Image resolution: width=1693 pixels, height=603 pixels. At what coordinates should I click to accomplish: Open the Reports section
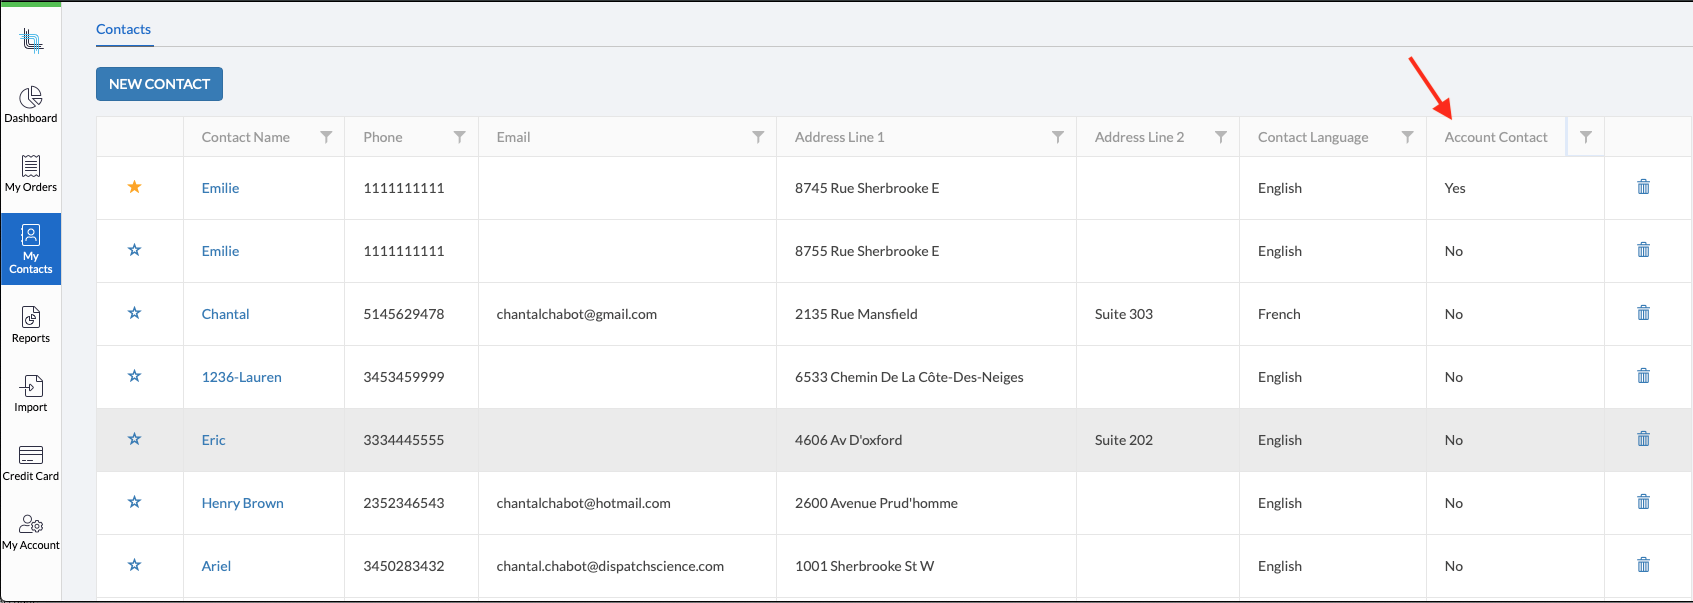[31, 325]
